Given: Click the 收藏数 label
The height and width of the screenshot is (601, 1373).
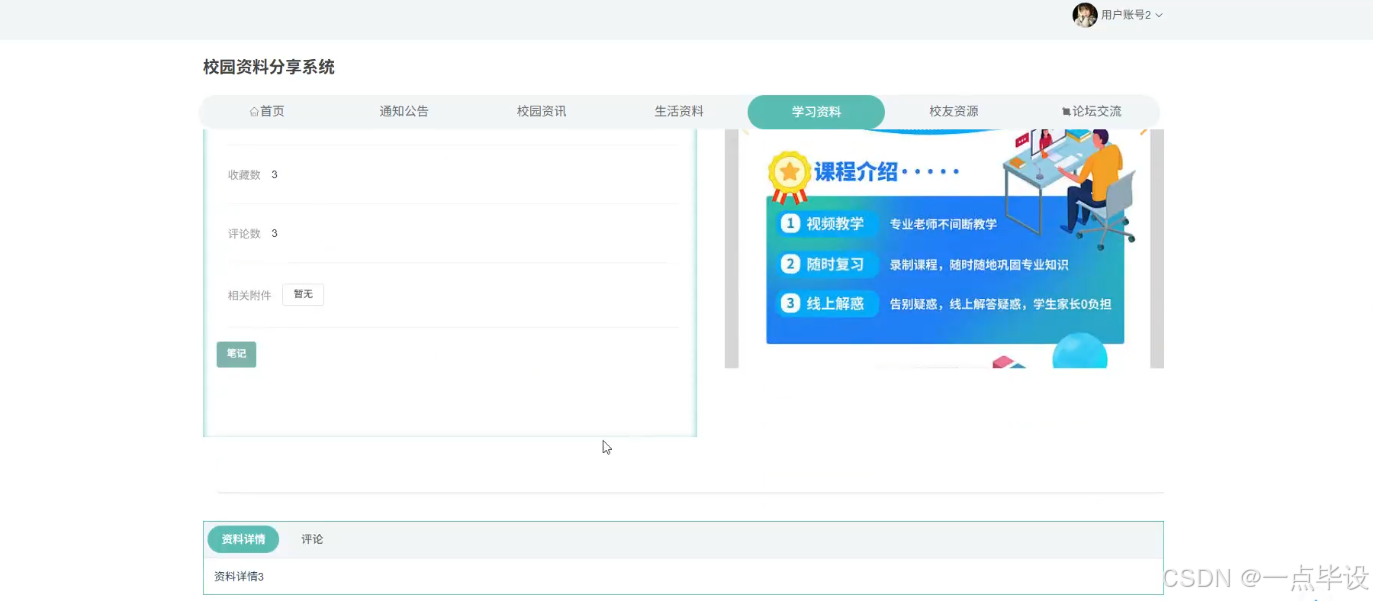Looking at the screenshot, I should tap(244, 175).
